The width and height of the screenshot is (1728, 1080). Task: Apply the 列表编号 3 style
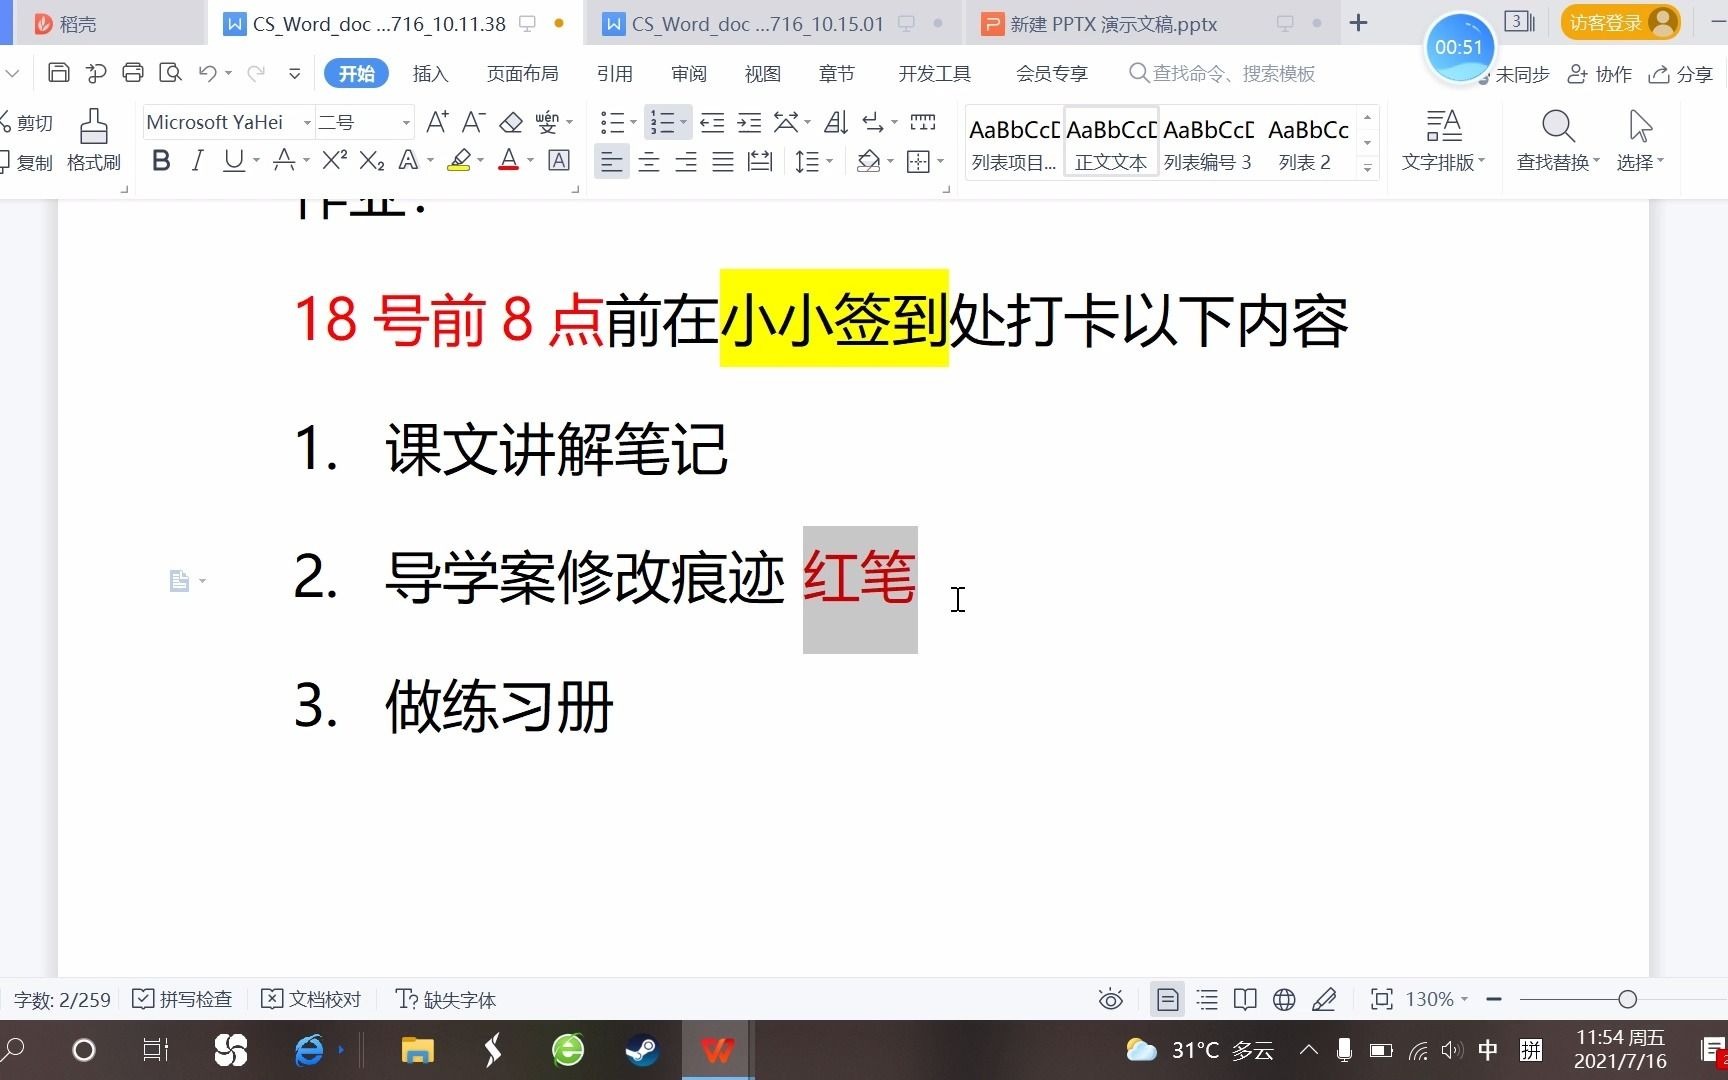1208,141
